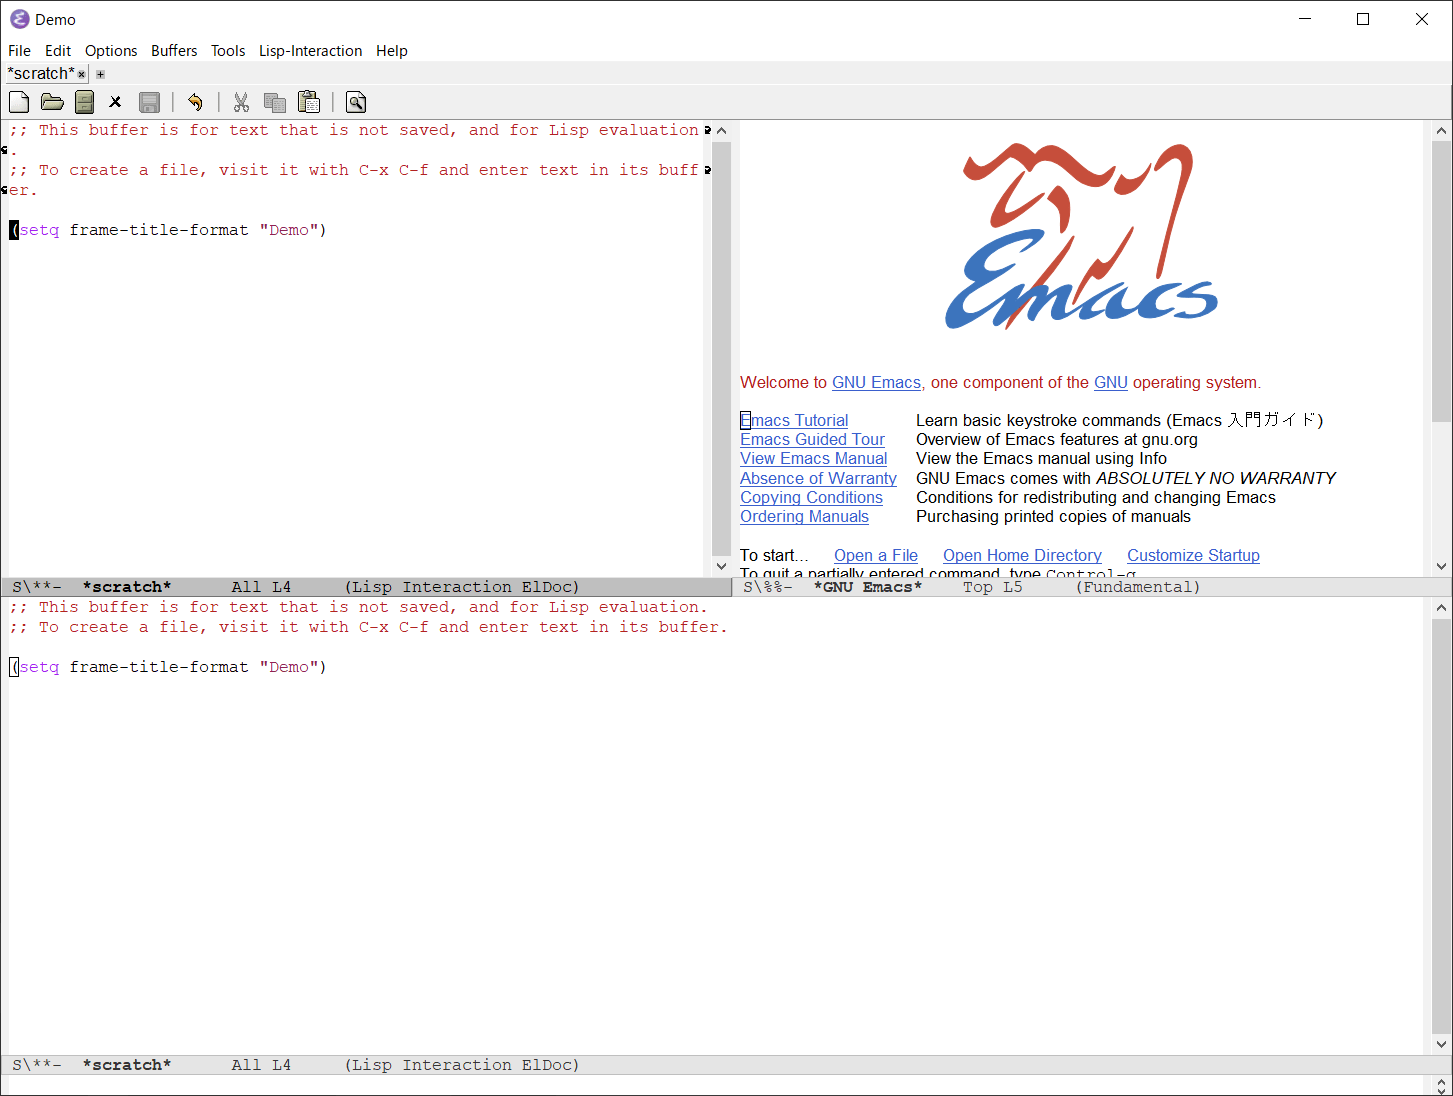Screen dimensions: 1453x1096
Task: Open the Emacs Tutorial link
Action: (794, 421)
